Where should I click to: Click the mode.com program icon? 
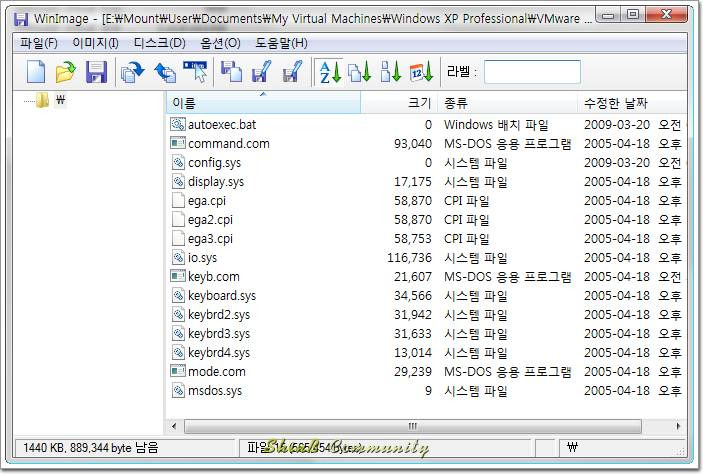click(178, 371)
